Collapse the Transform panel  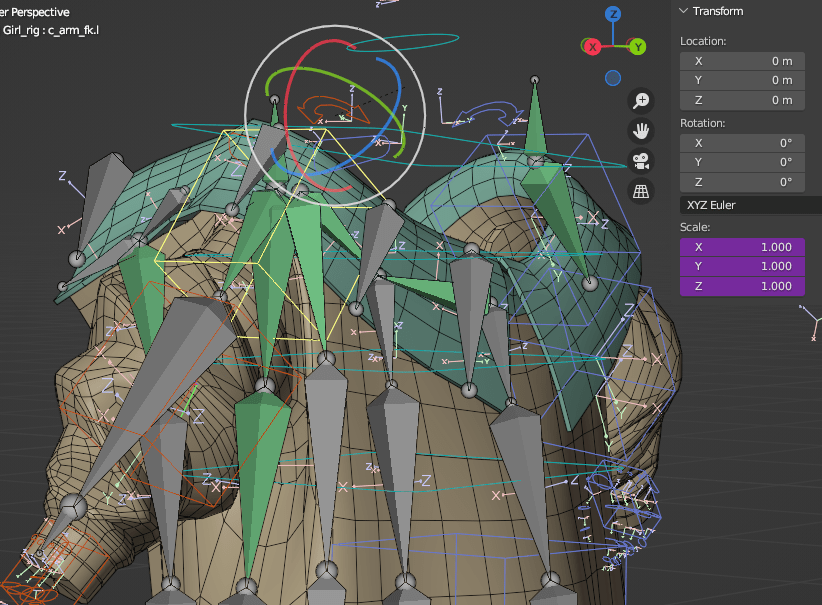tap(711, 11)
